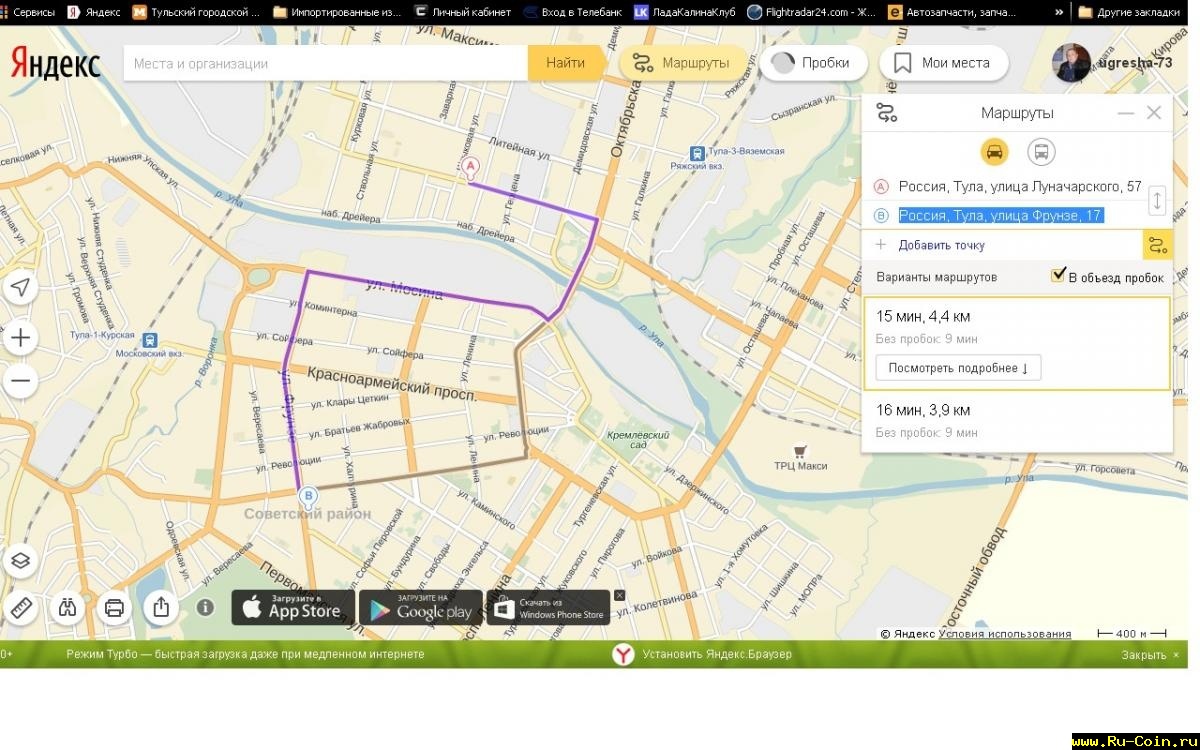The height and width of the screenshot is (750, 1200).
Task: Toggle the 'В объезд пробок' checkbox
Action: pos(1058,275)
